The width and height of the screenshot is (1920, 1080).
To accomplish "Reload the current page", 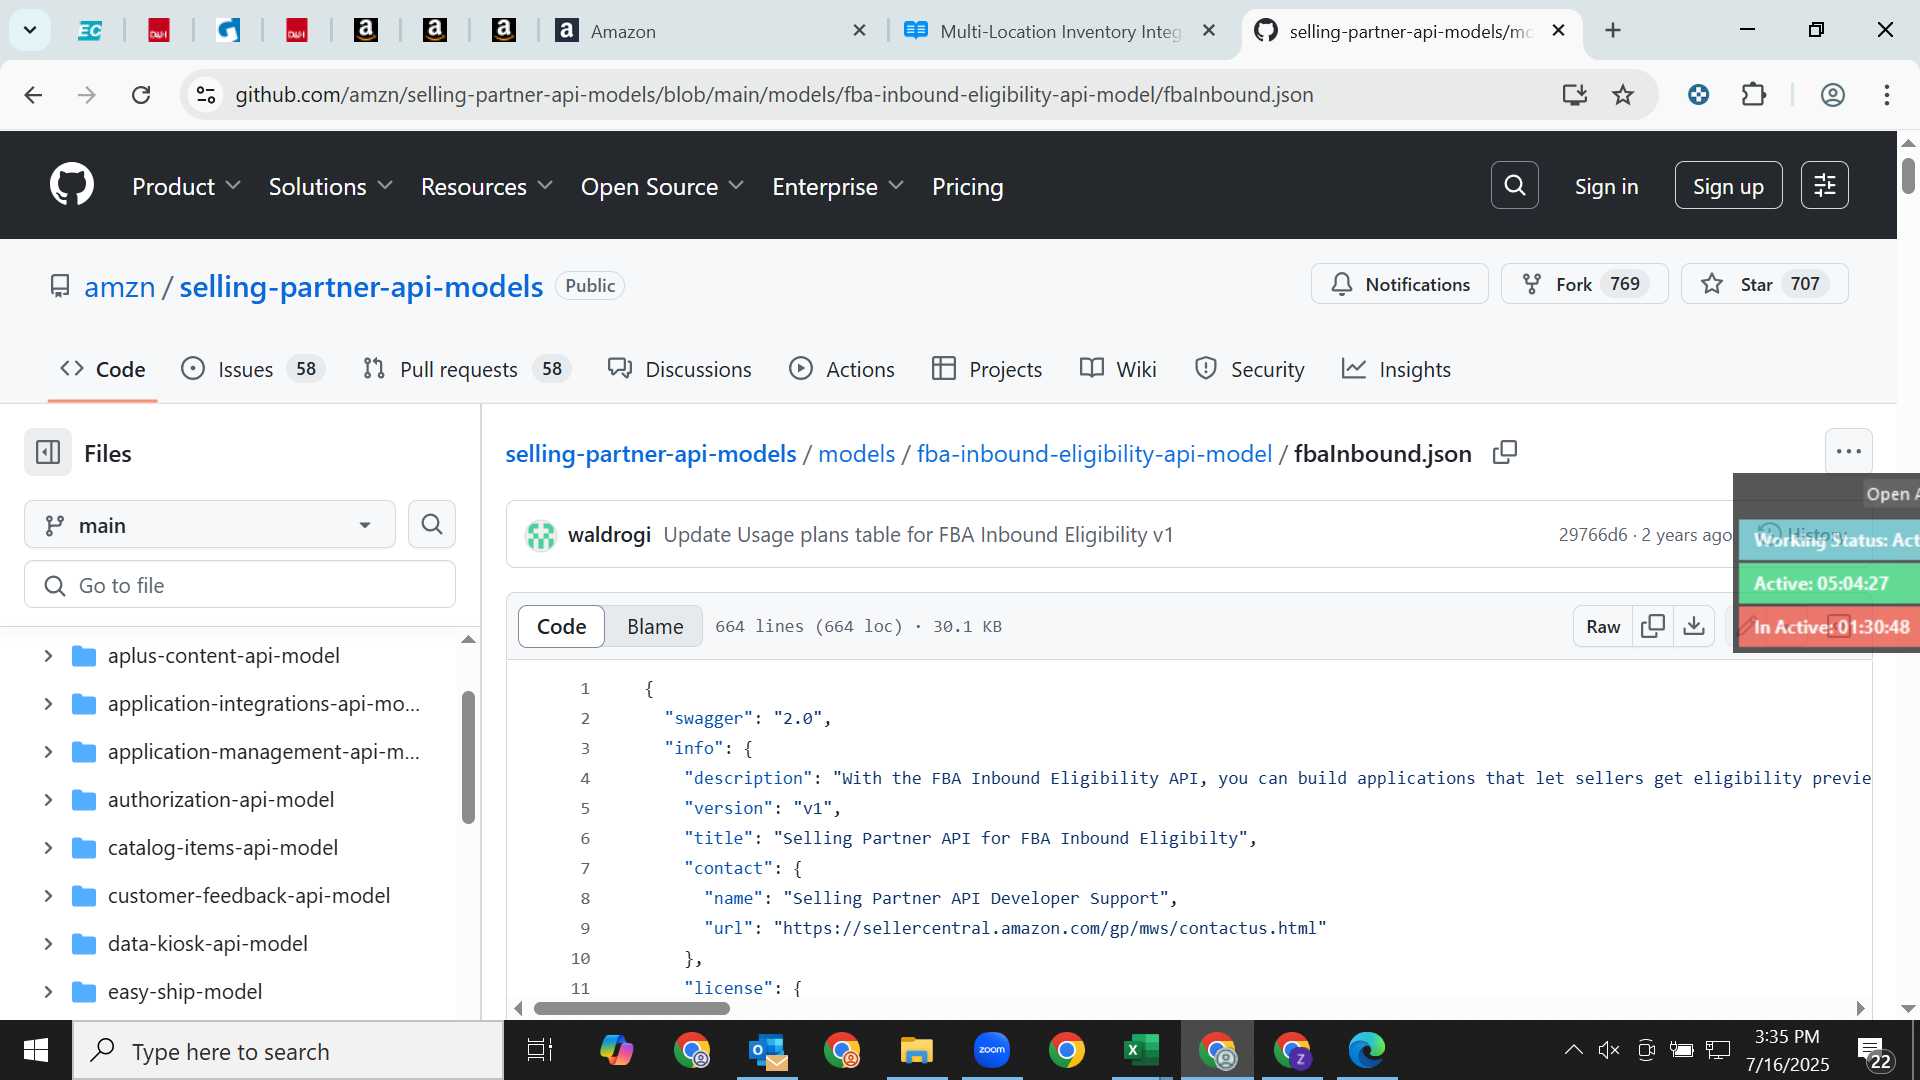I will coord(141,95).
